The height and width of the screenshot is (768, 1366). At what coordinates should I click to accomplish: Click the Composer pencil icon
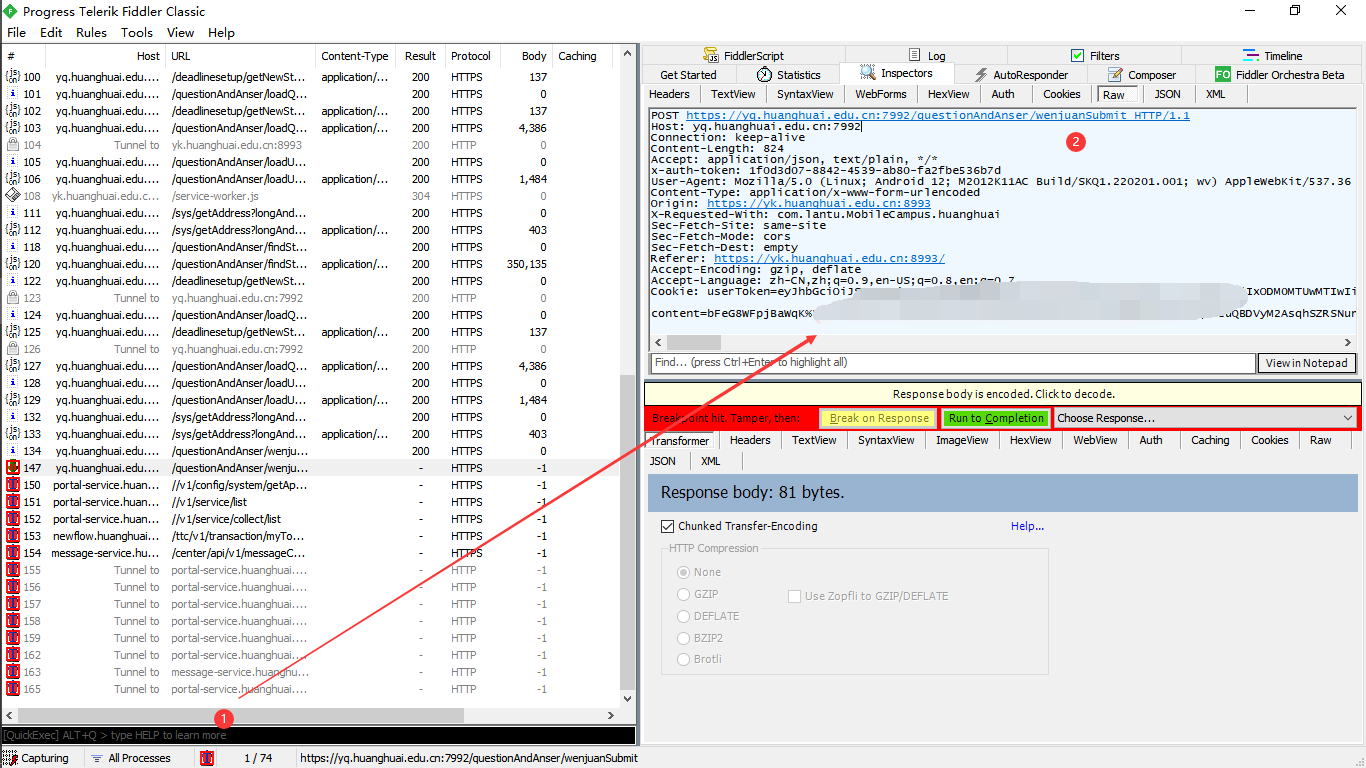tap(1116, 75)
